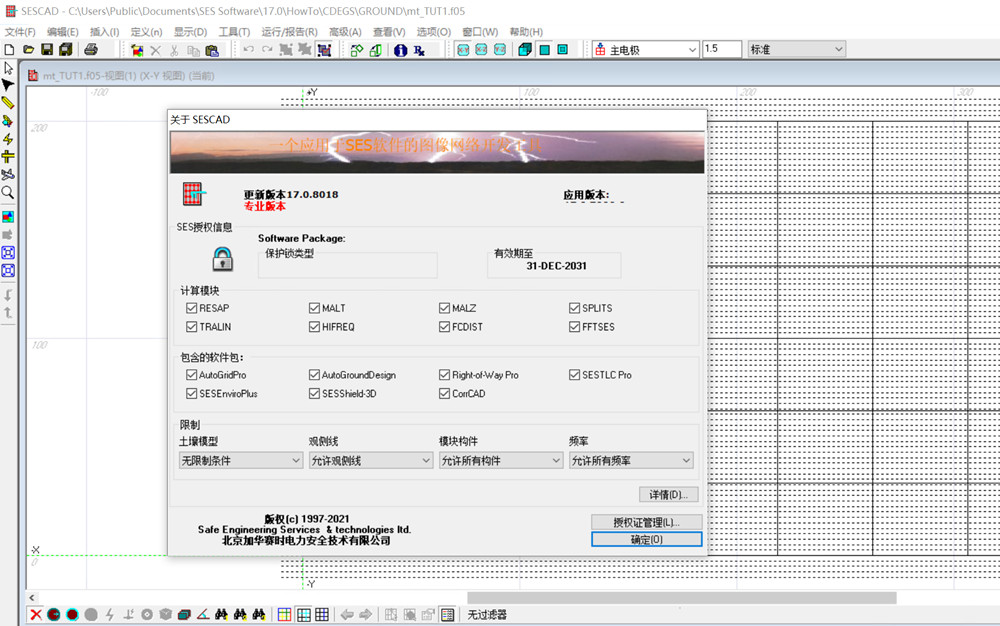
Task: Open the 主电极 dropdown in toolbar
Action: 645,50
